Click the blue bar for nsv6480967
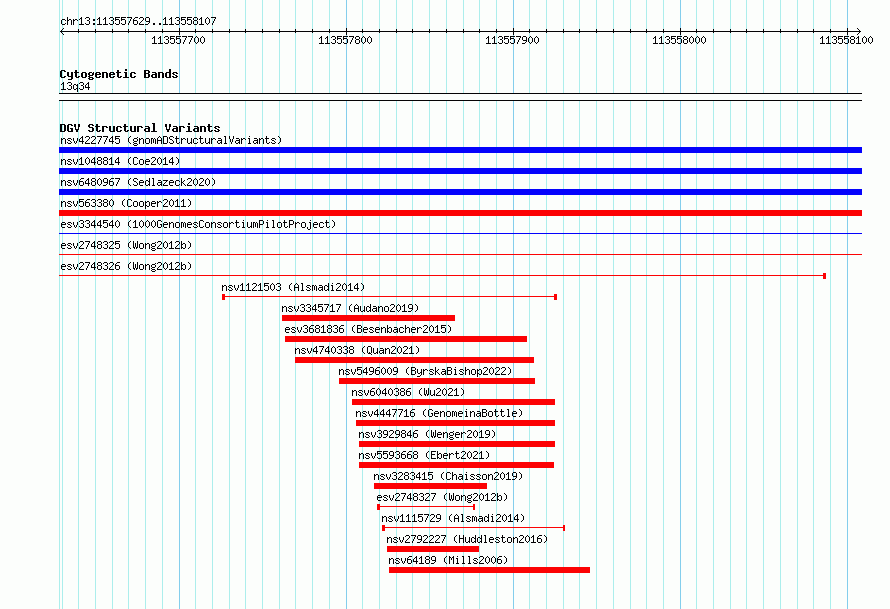 pos(460,192)
